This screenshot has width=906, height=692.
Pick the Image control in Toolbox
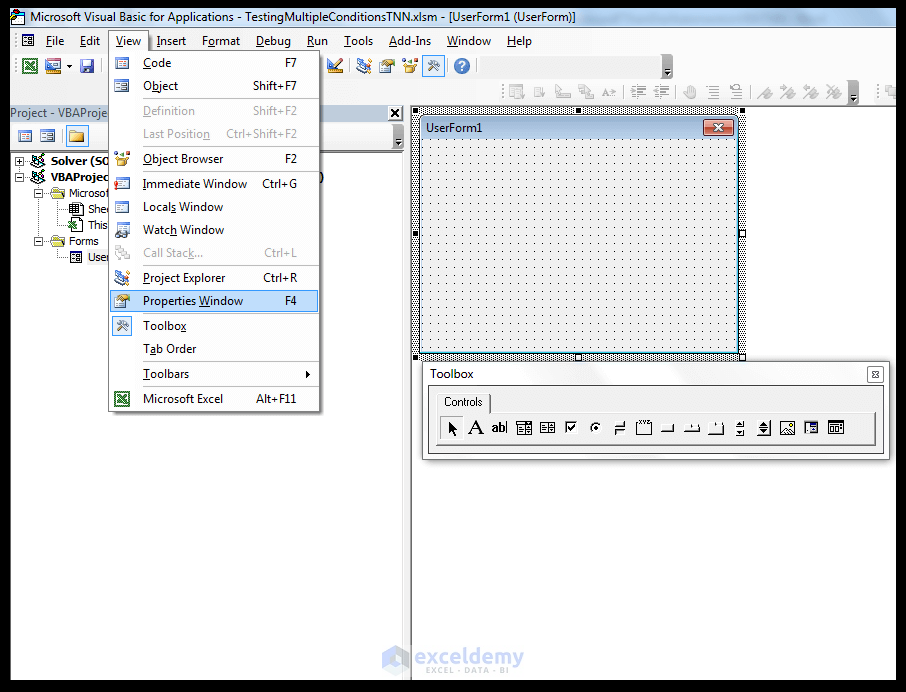pos(788,428)
